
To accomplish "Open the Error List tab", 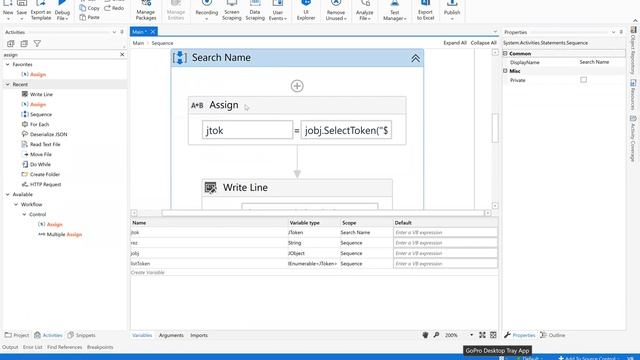I will coord(33,347).
